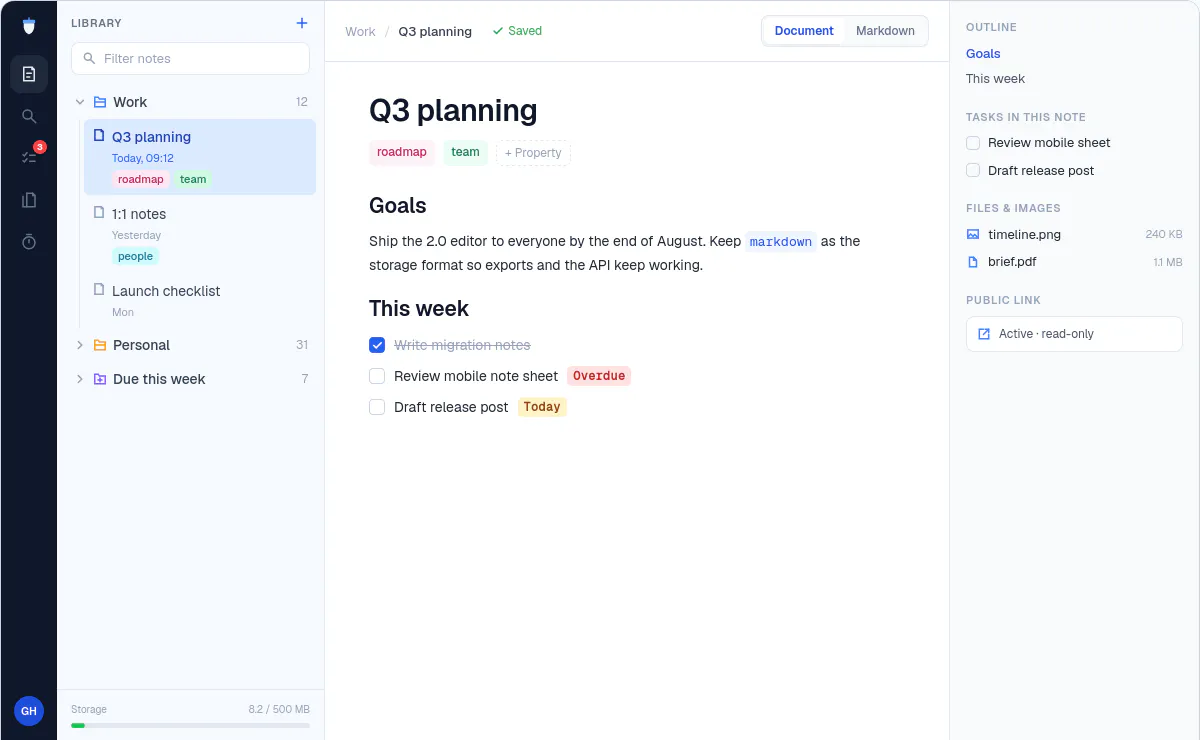The height and width of the screenshot is (740, 1200).
Task: Click the Overdue label on mobile sheet task
Action: 599,376
